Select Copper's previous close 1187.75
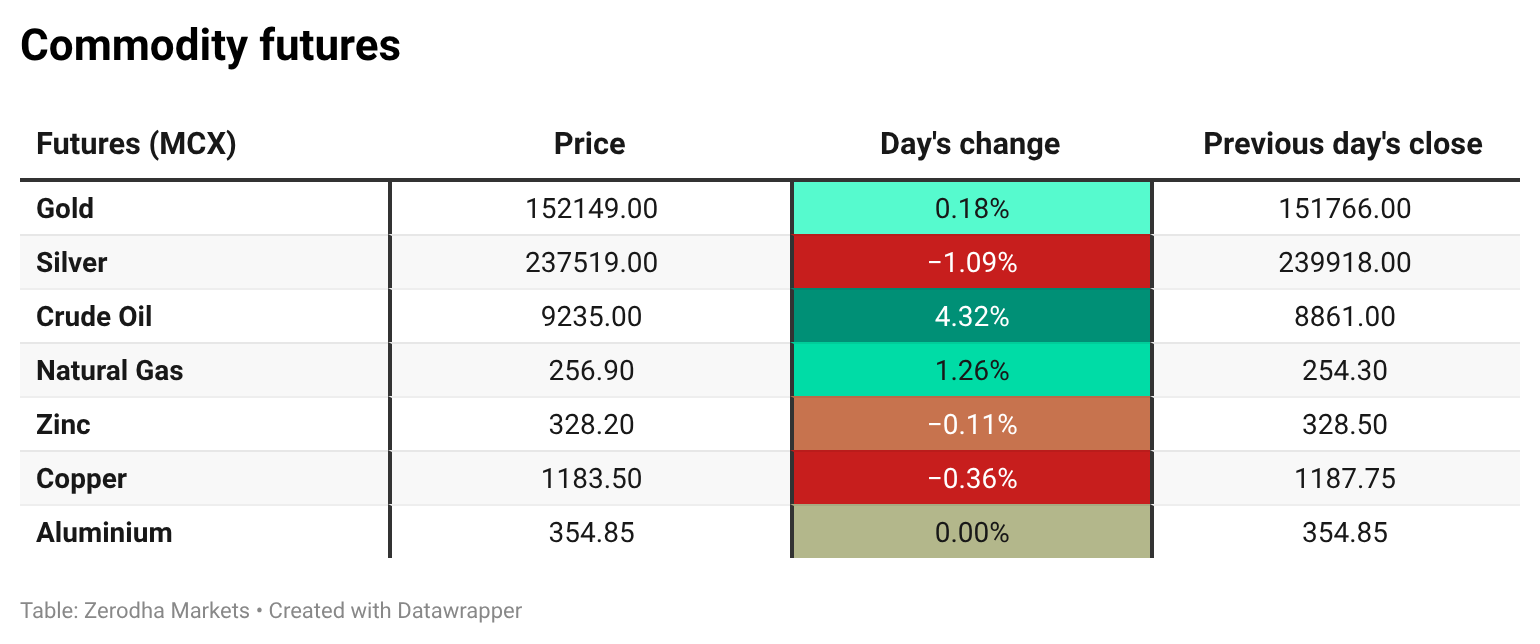The height and width of the screenshot is (644, 1540). (x=1344, y=479)
